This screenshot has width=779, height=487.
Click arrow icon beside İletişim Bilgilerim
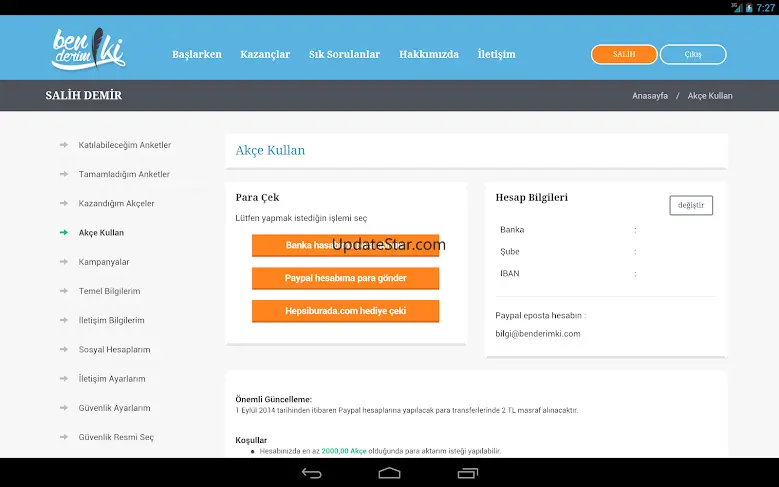[64, 320]
